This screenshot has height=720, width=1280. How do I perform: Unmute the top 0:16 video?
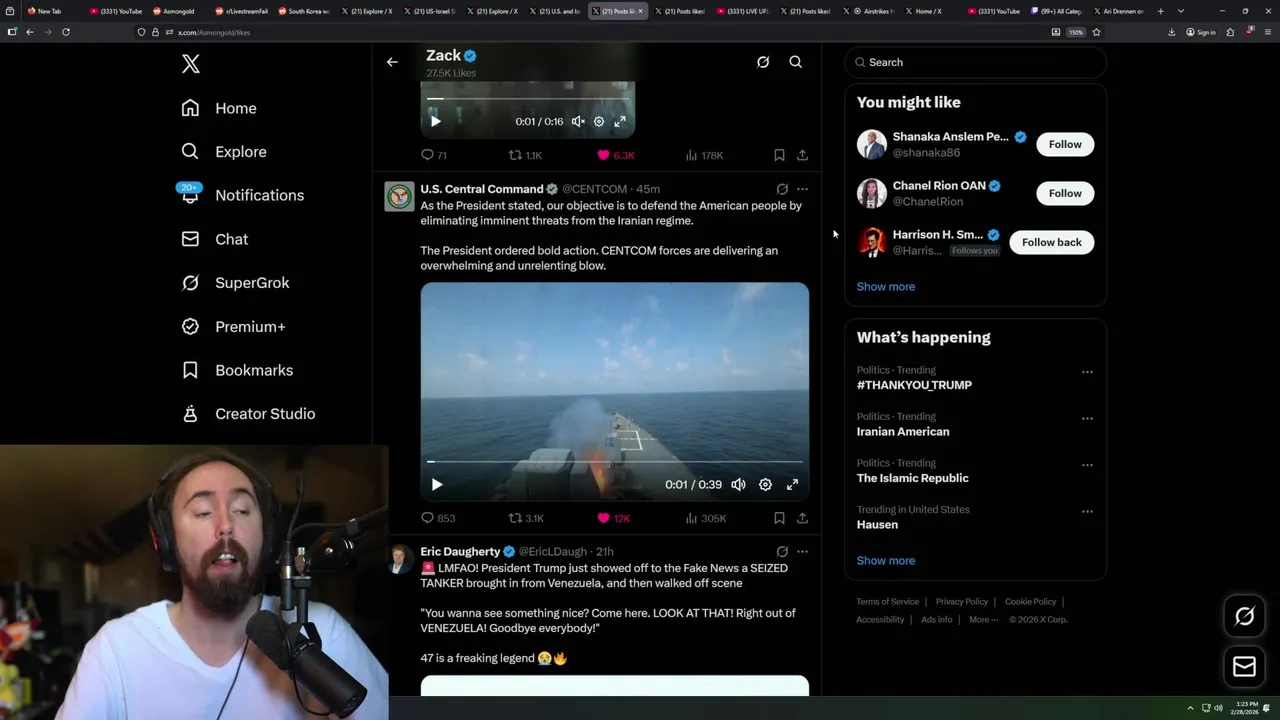(578, 121)
